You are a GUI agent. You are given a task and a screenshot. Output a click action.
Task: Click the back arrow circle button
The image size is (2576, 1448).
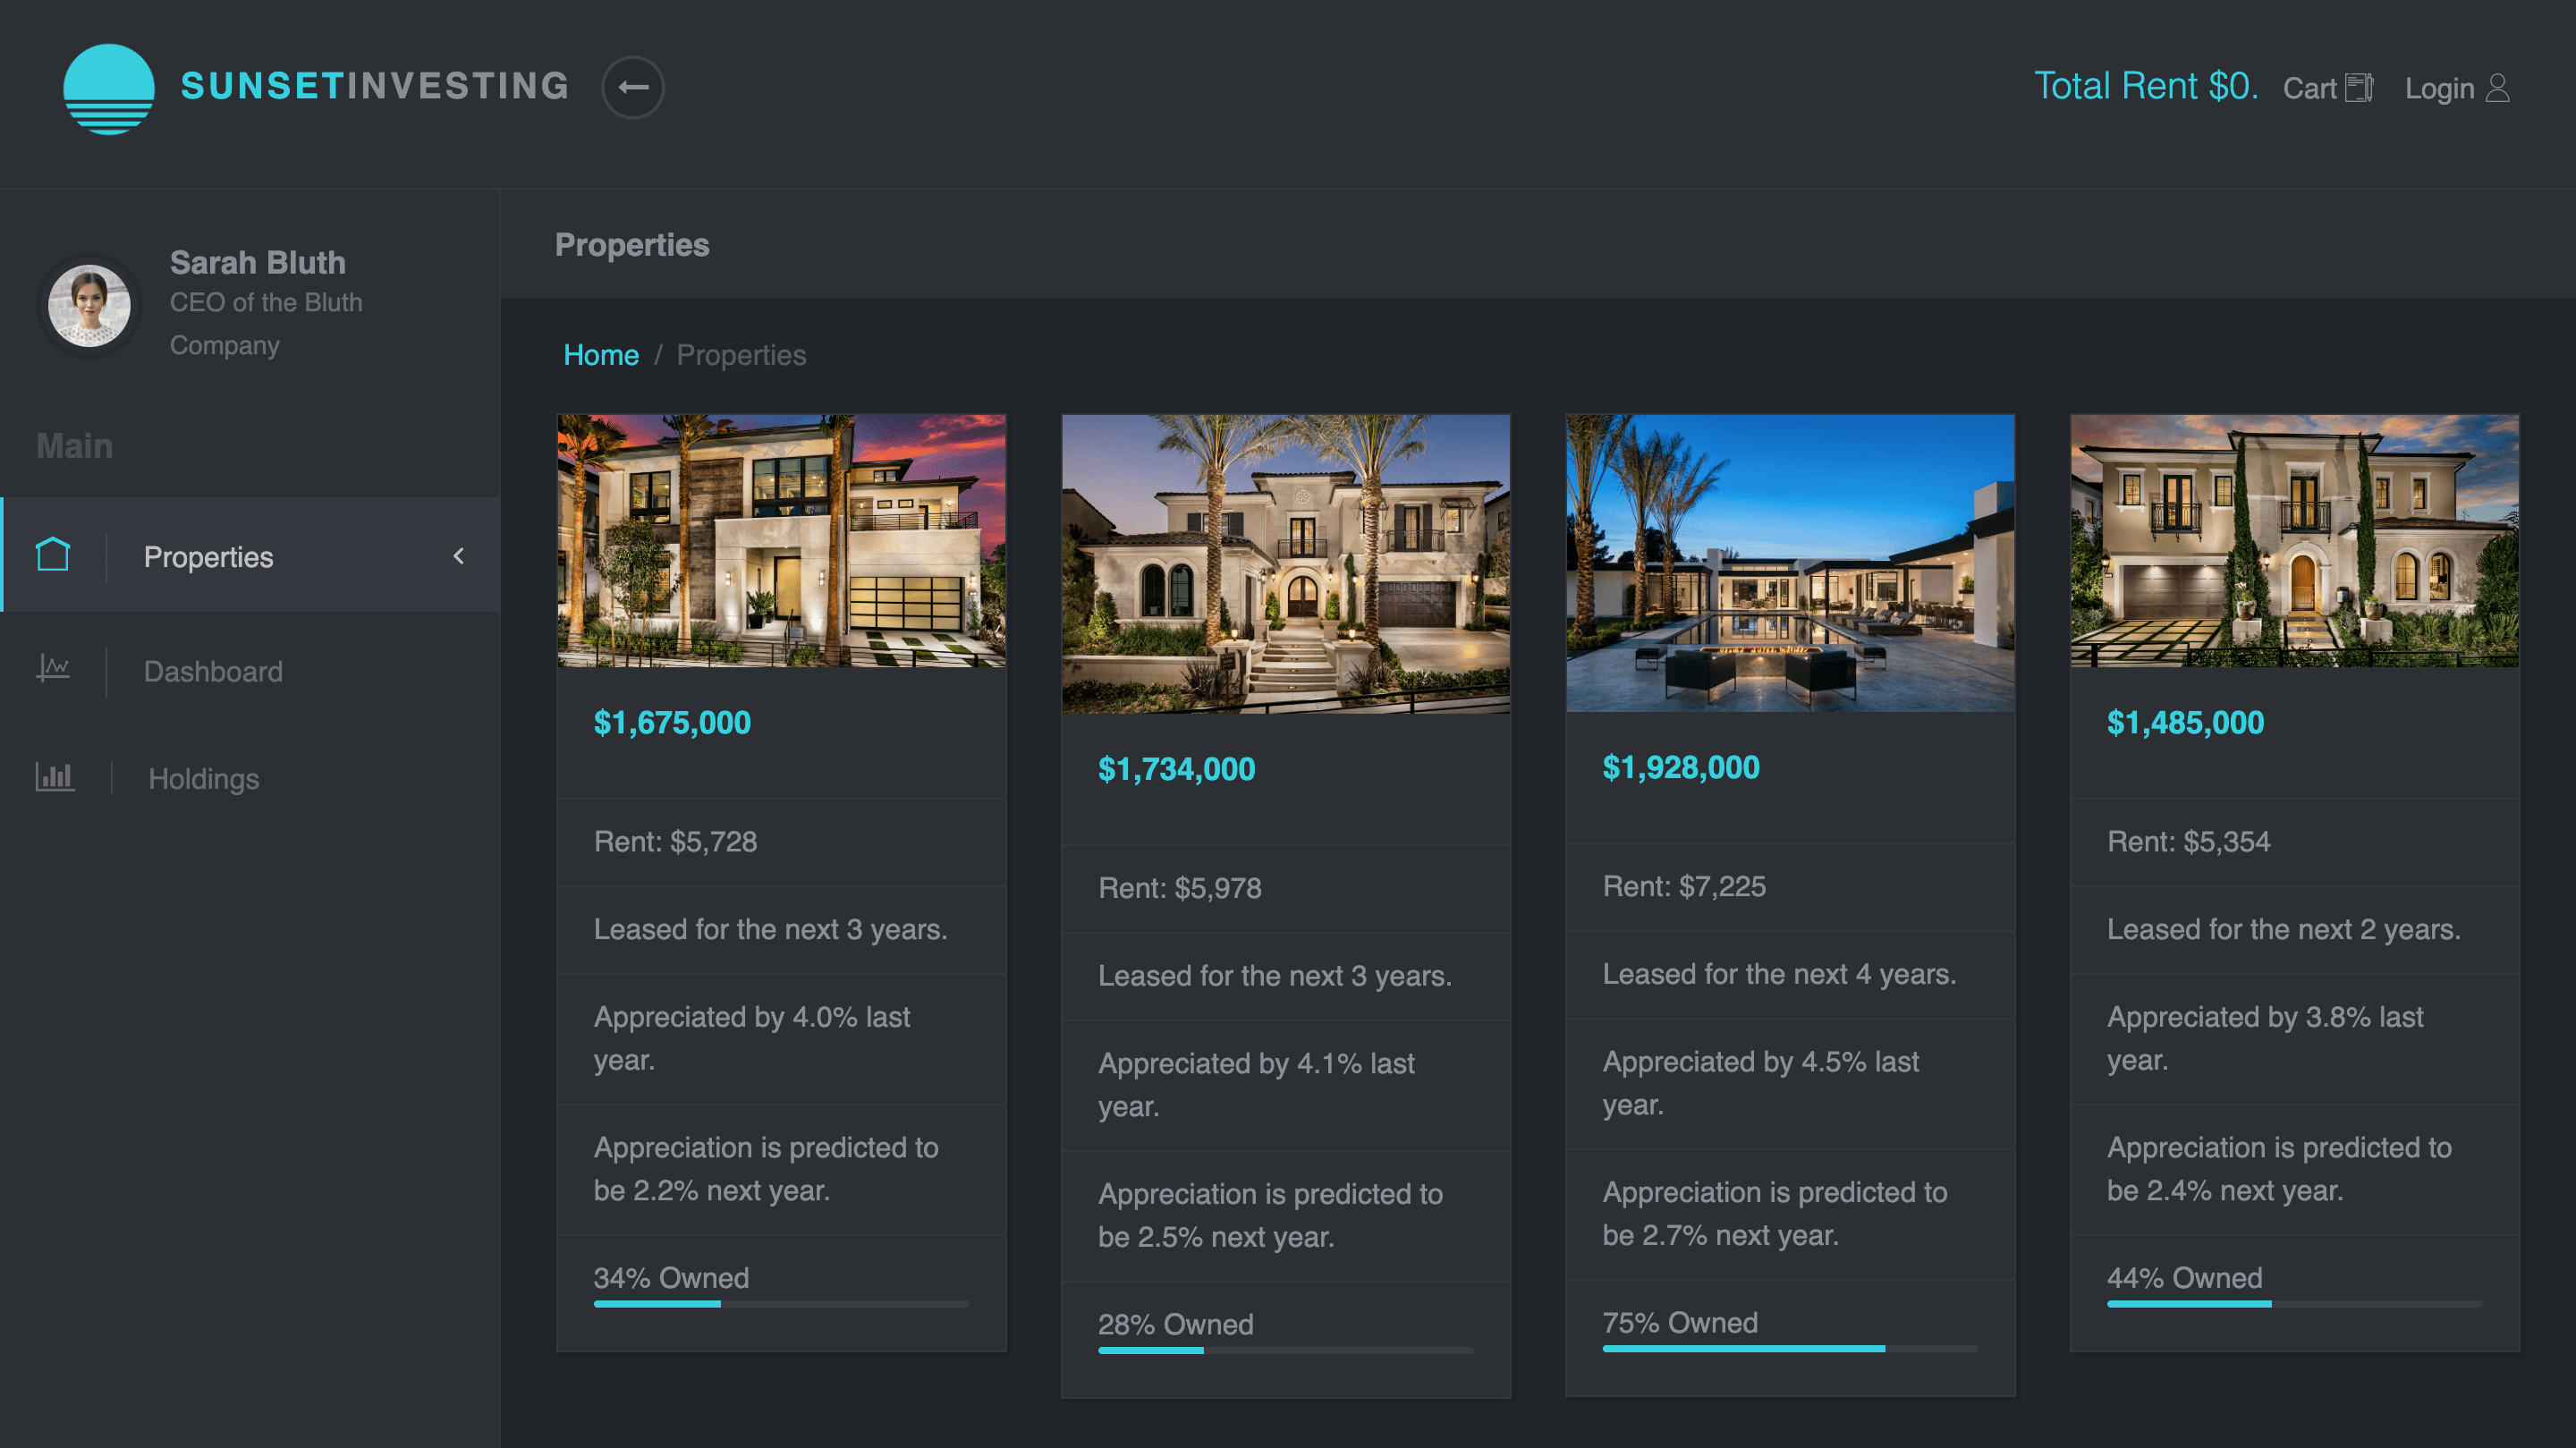coord(632,87)
